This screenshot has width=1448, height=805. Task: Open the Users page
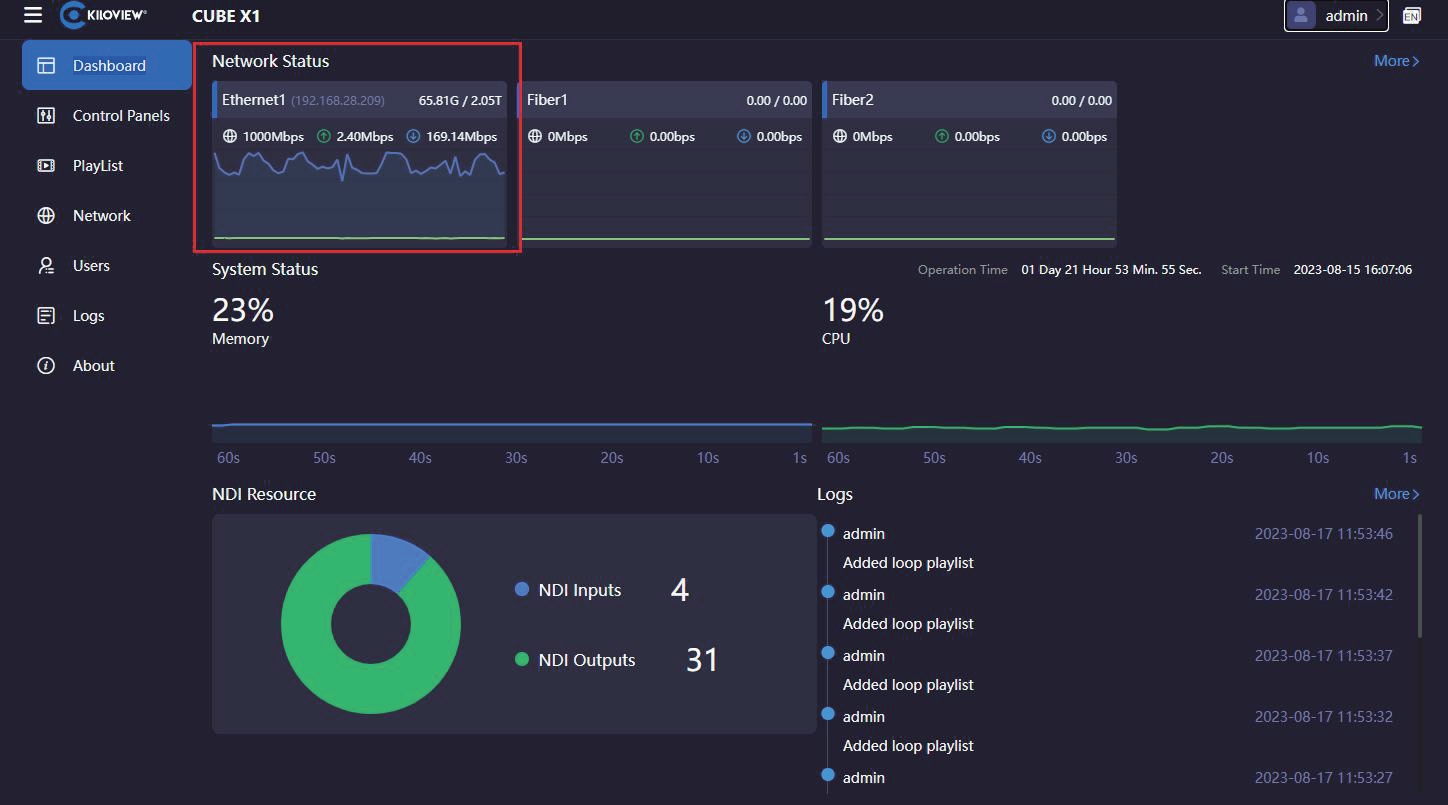point(107,266)
